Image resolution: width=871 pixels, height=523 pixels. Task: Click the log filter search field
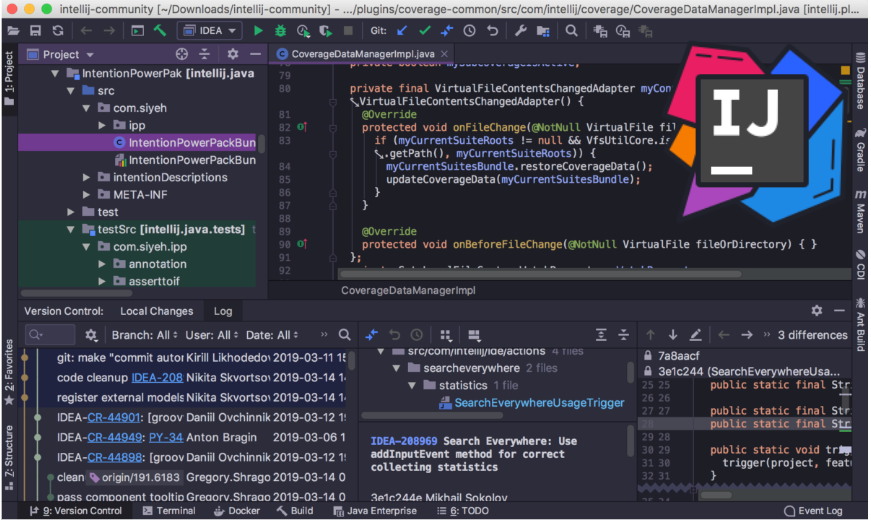coord(50,335)
